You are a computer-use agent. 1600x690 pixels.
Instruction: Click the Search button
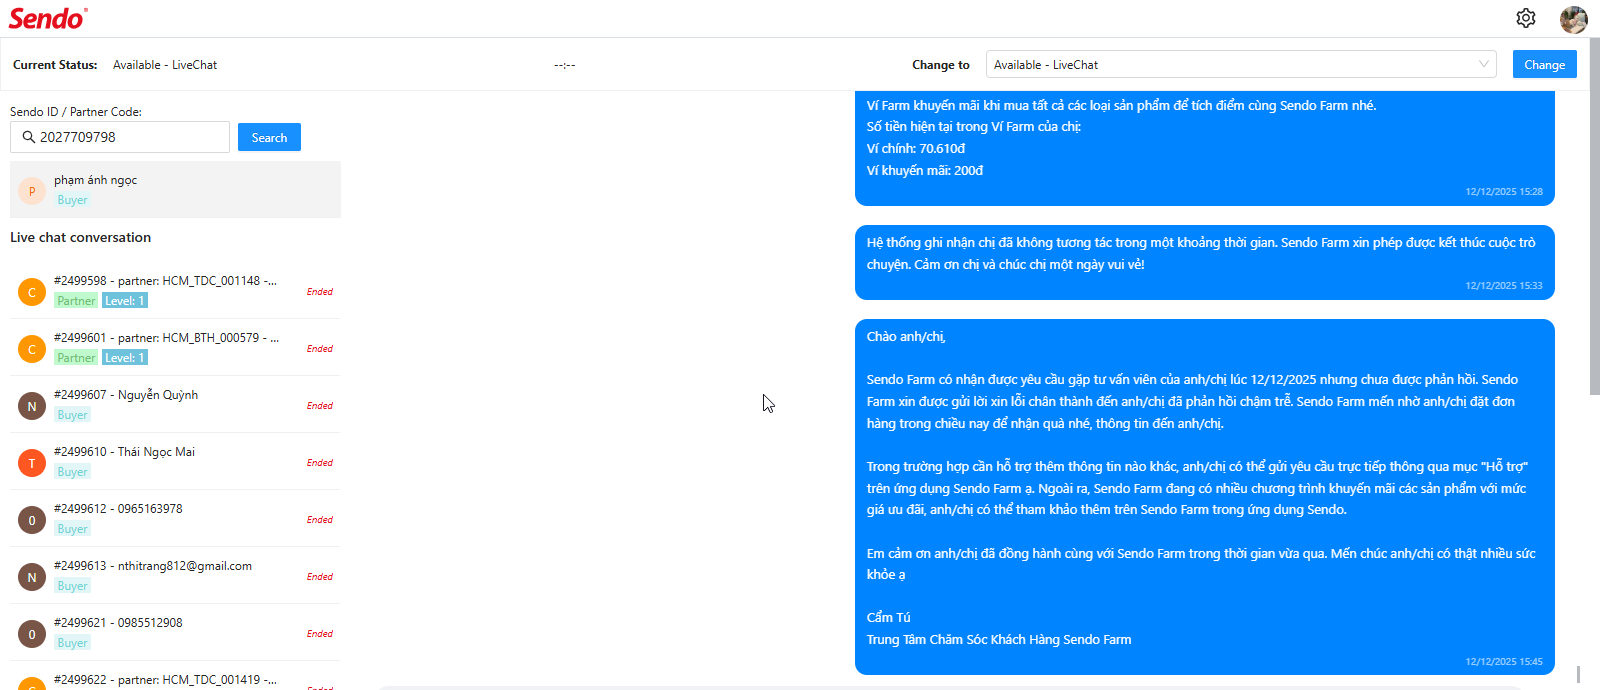pos(269,137)
